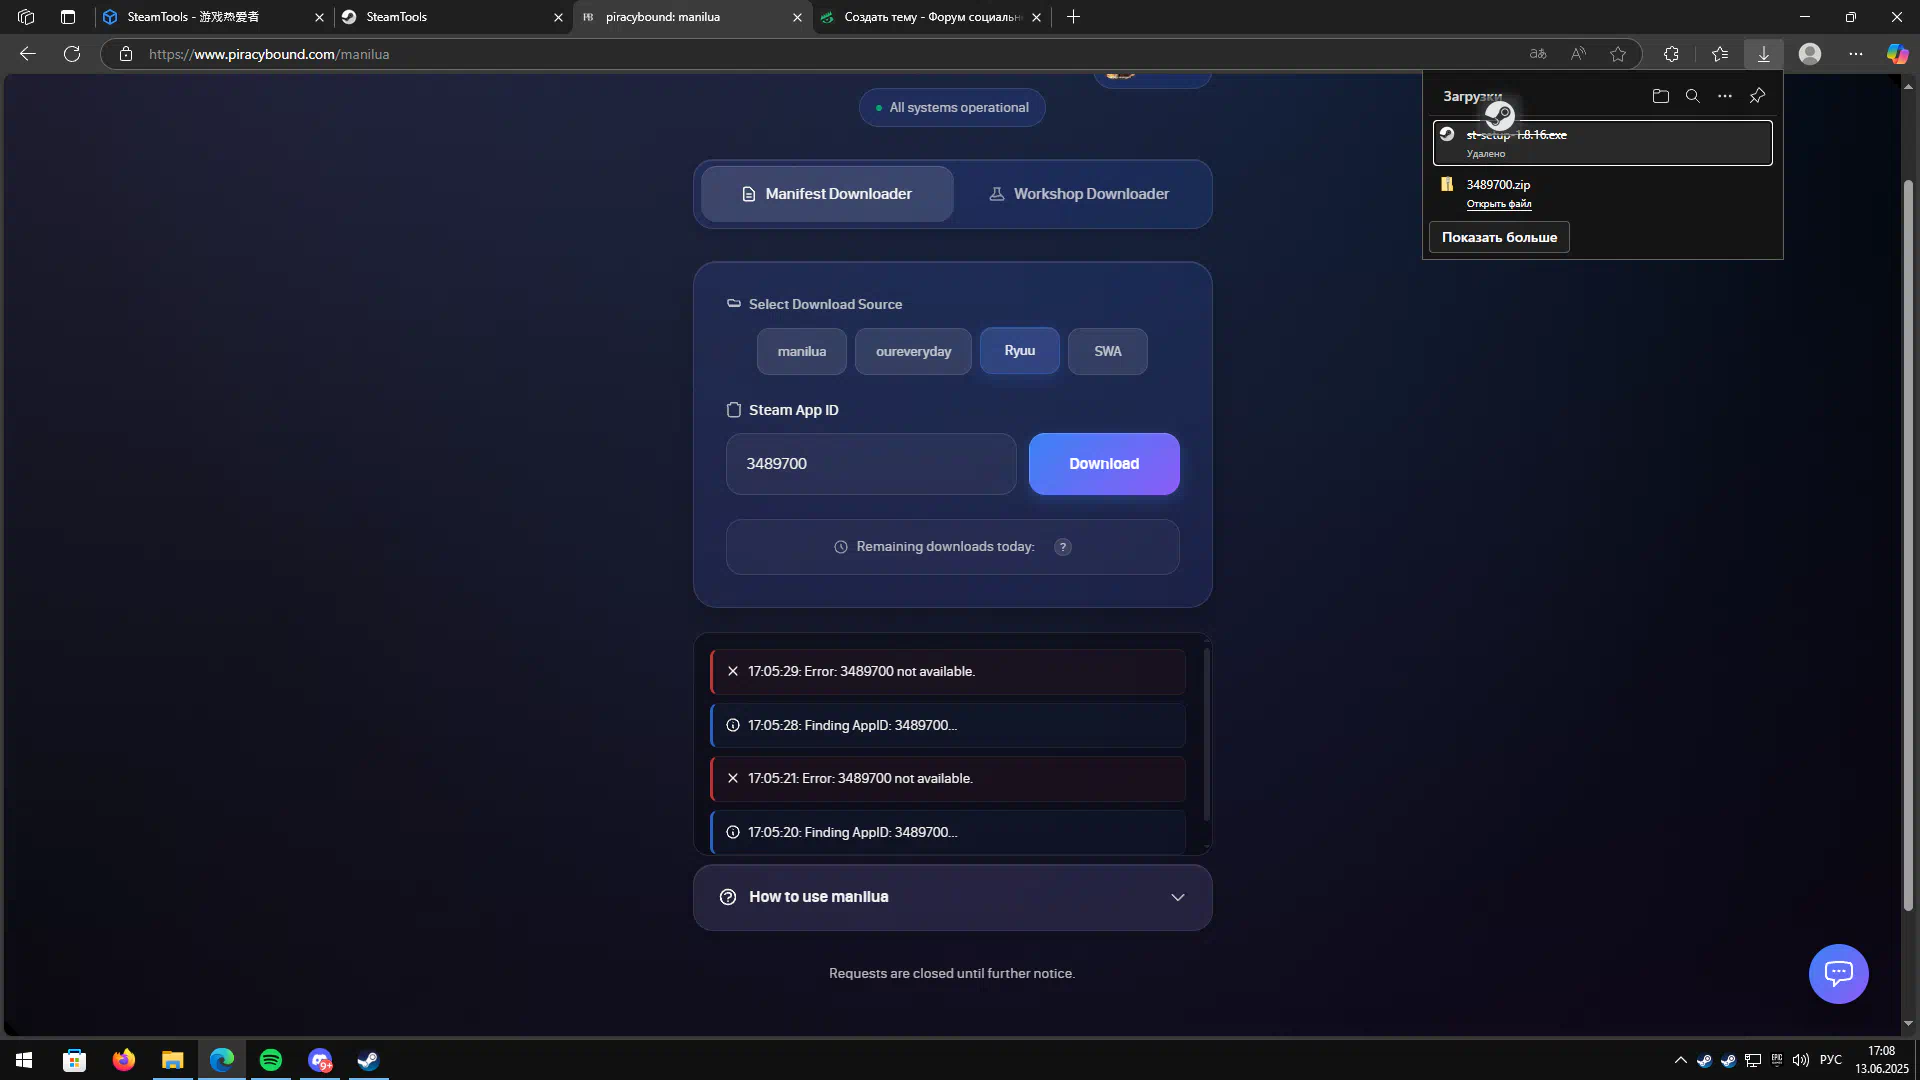Toggle the downloads toolbar button
The width and height of the screenshot is (1920, 1080).
1764,54
